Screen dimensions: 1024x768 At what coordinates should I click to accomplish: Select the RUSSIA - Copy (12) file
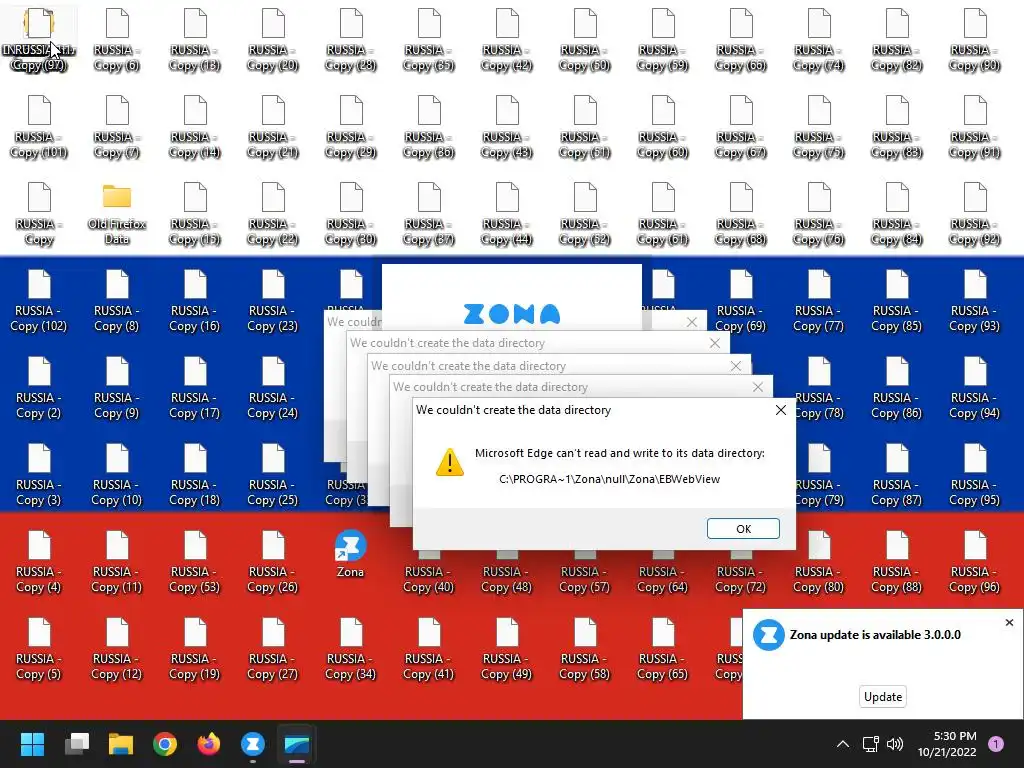click(117, 648)
